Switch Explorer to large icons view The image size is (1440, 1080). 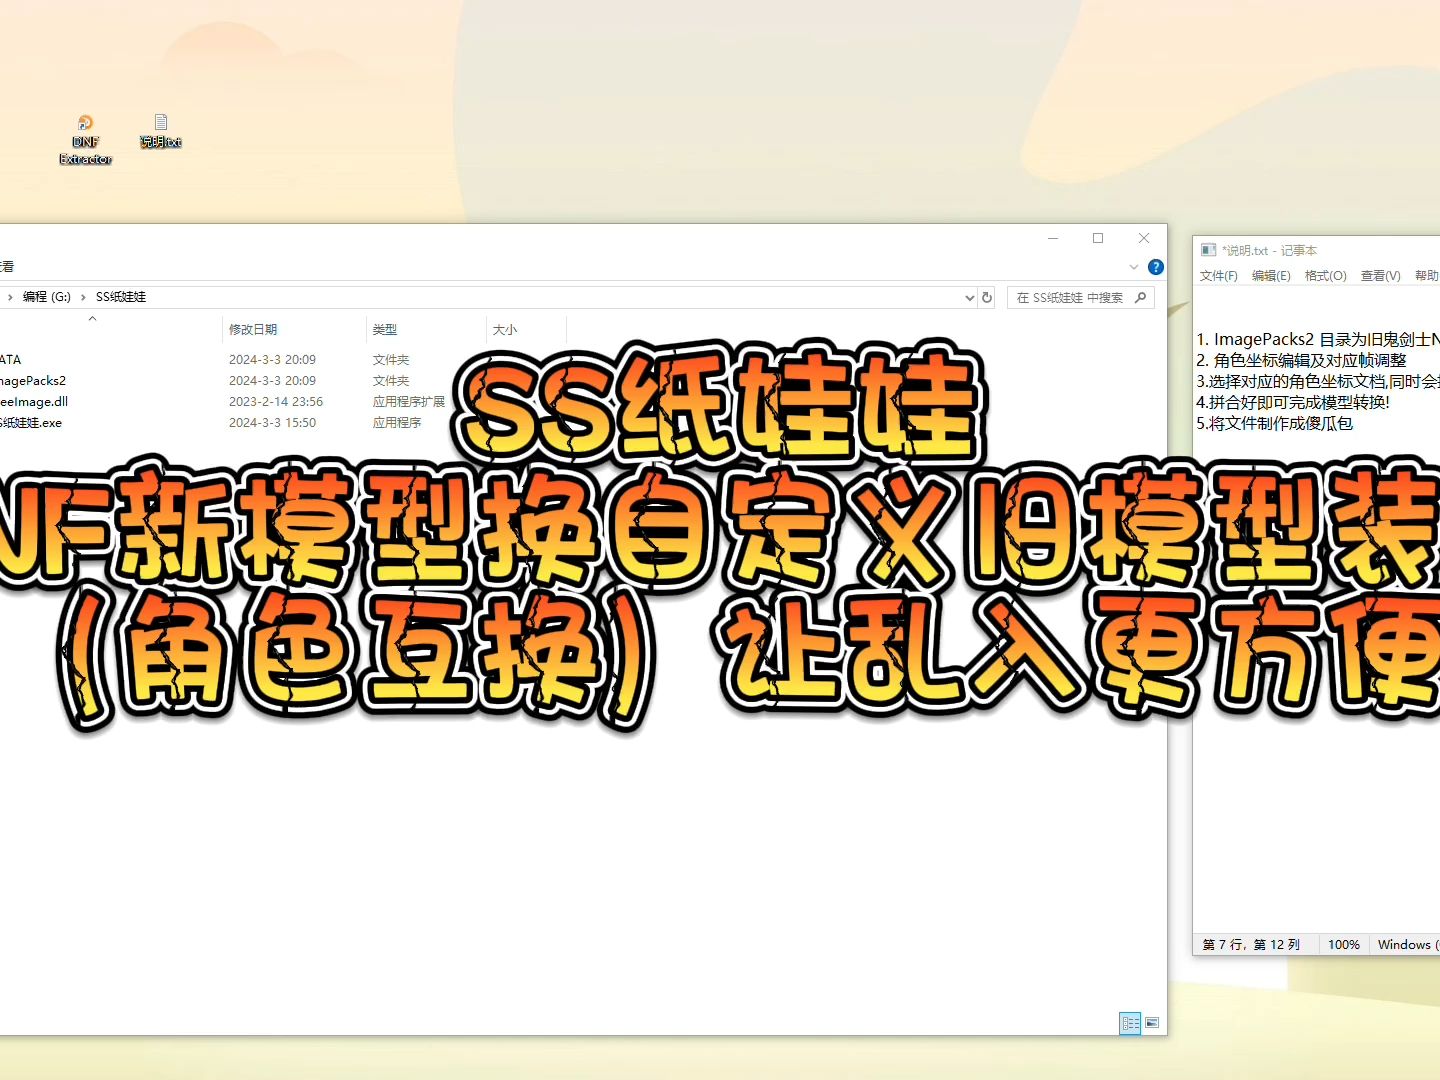point(1152,1023)
